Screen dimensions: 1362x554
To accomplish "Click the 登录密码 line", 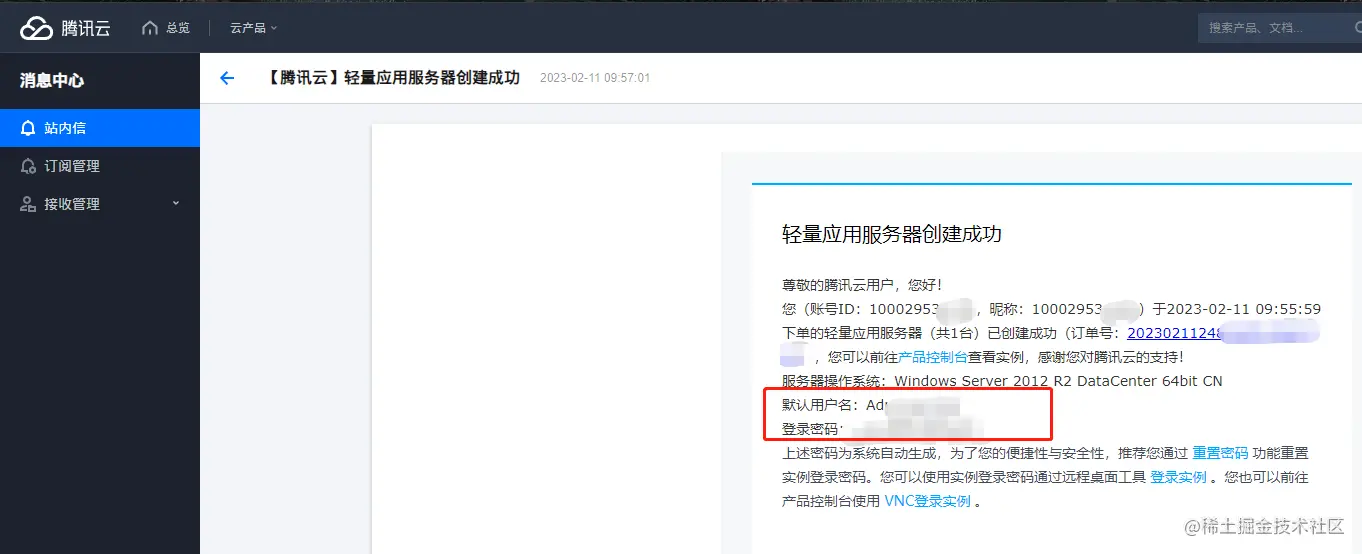I will pos(882,429).
